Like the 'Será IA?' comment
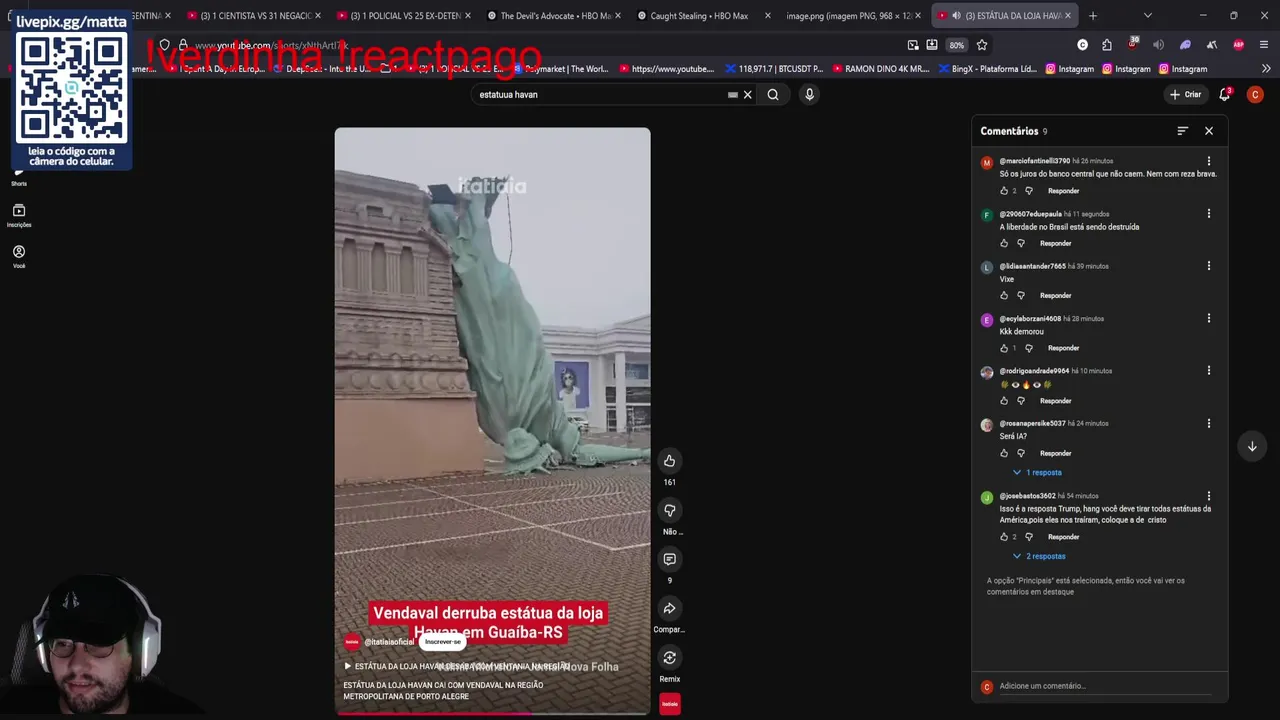The height and width of the screenshot is (720, 1280). (x=1004, y=453)
